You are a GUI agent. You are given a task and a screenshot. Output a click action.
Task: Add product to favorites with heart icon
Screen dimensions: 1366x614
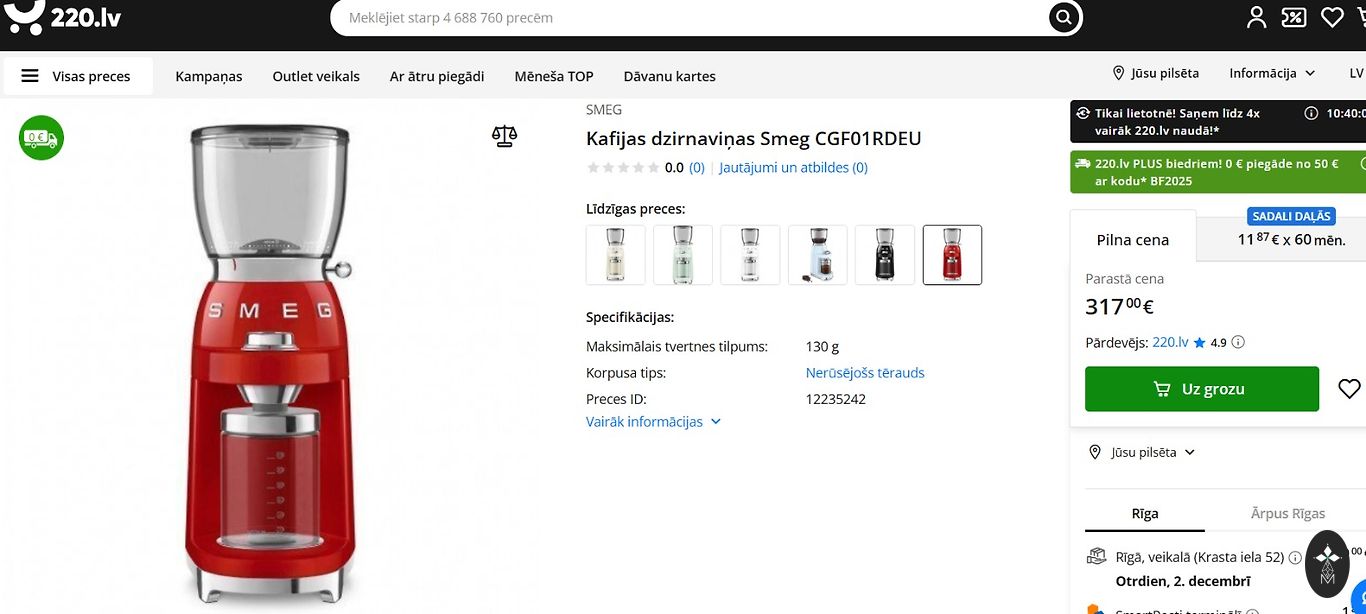click(x=1349, y=389)
